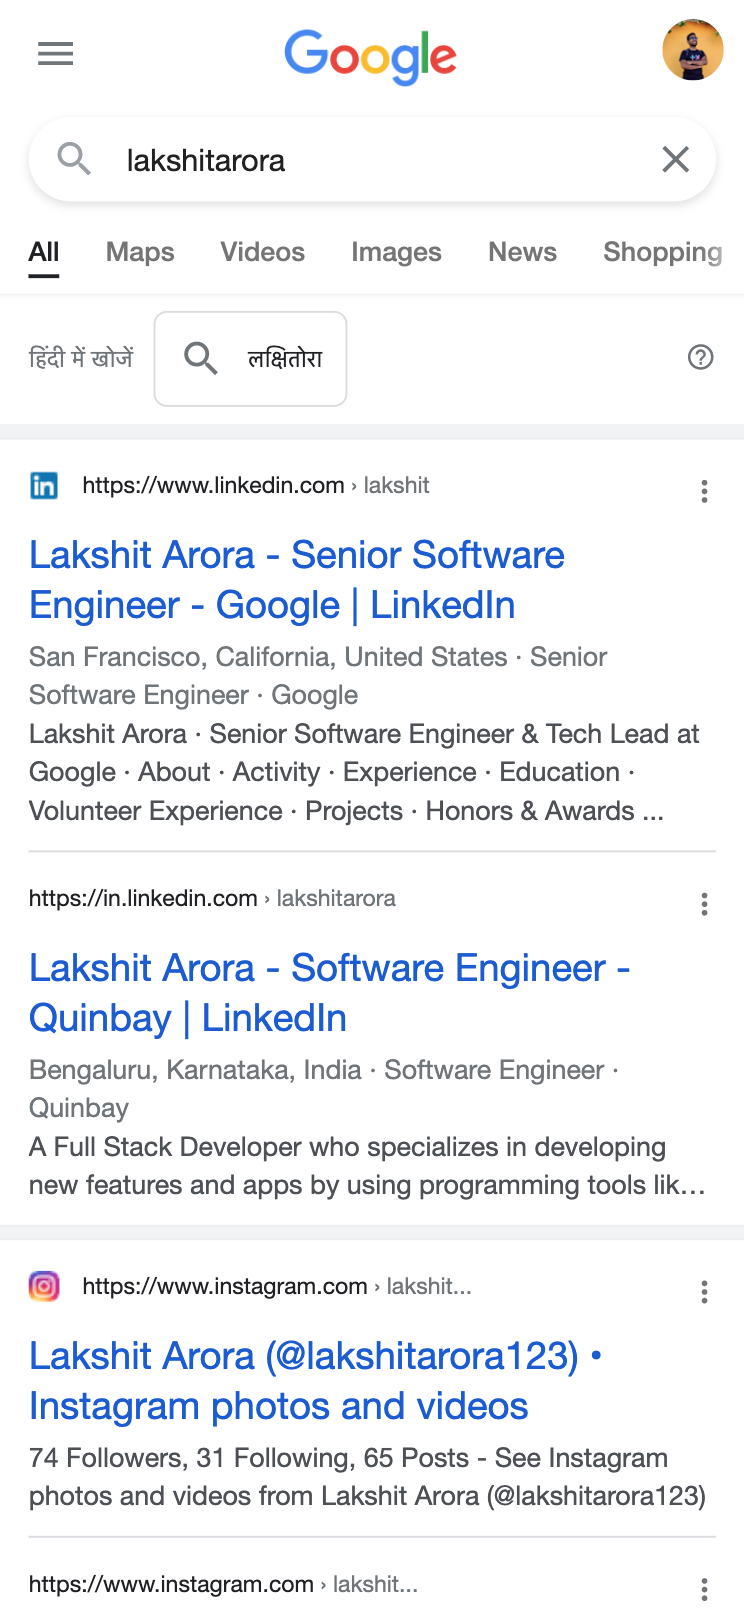Switch to the Images tab
This screenshot has height=1616, width=744.
tap(396, 253)
